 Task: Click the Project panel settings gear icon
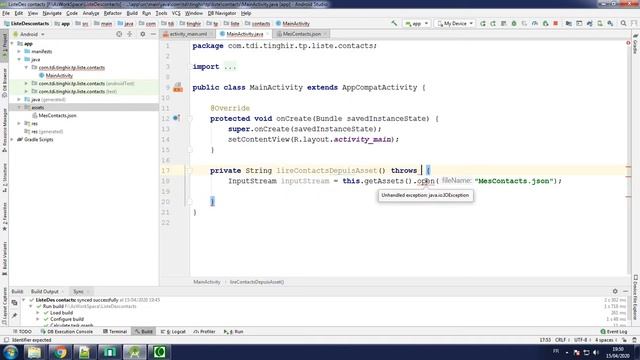(x=142, y=34)
